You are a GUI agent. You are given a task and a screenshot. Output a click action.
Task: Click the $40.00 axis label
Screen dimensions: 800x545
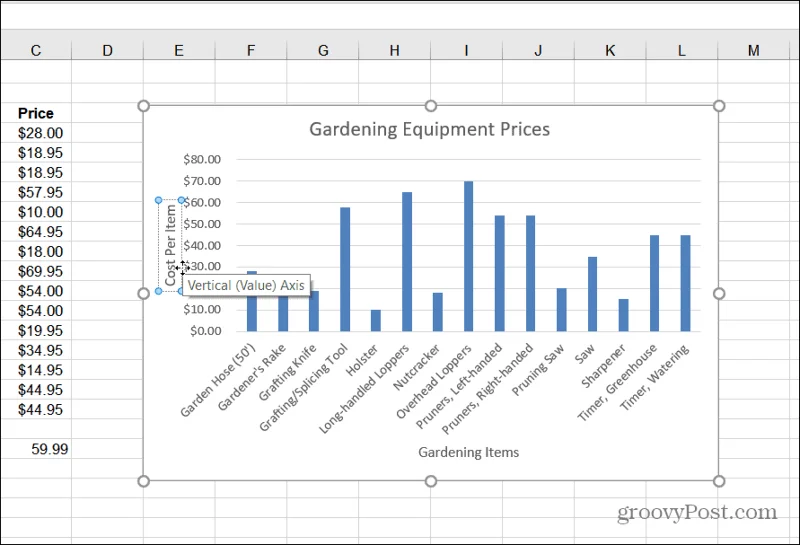coord(202,245)
